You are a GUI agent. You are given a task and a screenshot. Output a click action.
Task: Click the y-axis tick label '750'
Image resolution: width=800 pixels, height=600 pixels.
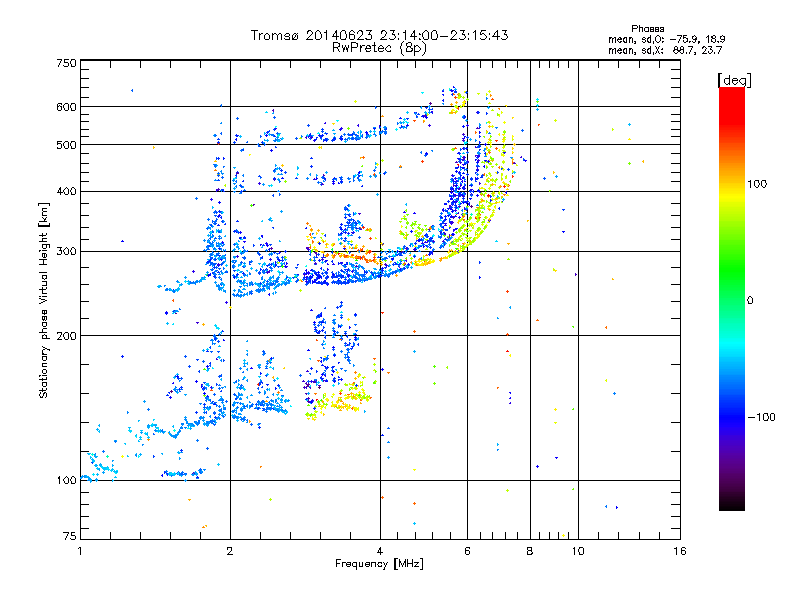[67, 63]
